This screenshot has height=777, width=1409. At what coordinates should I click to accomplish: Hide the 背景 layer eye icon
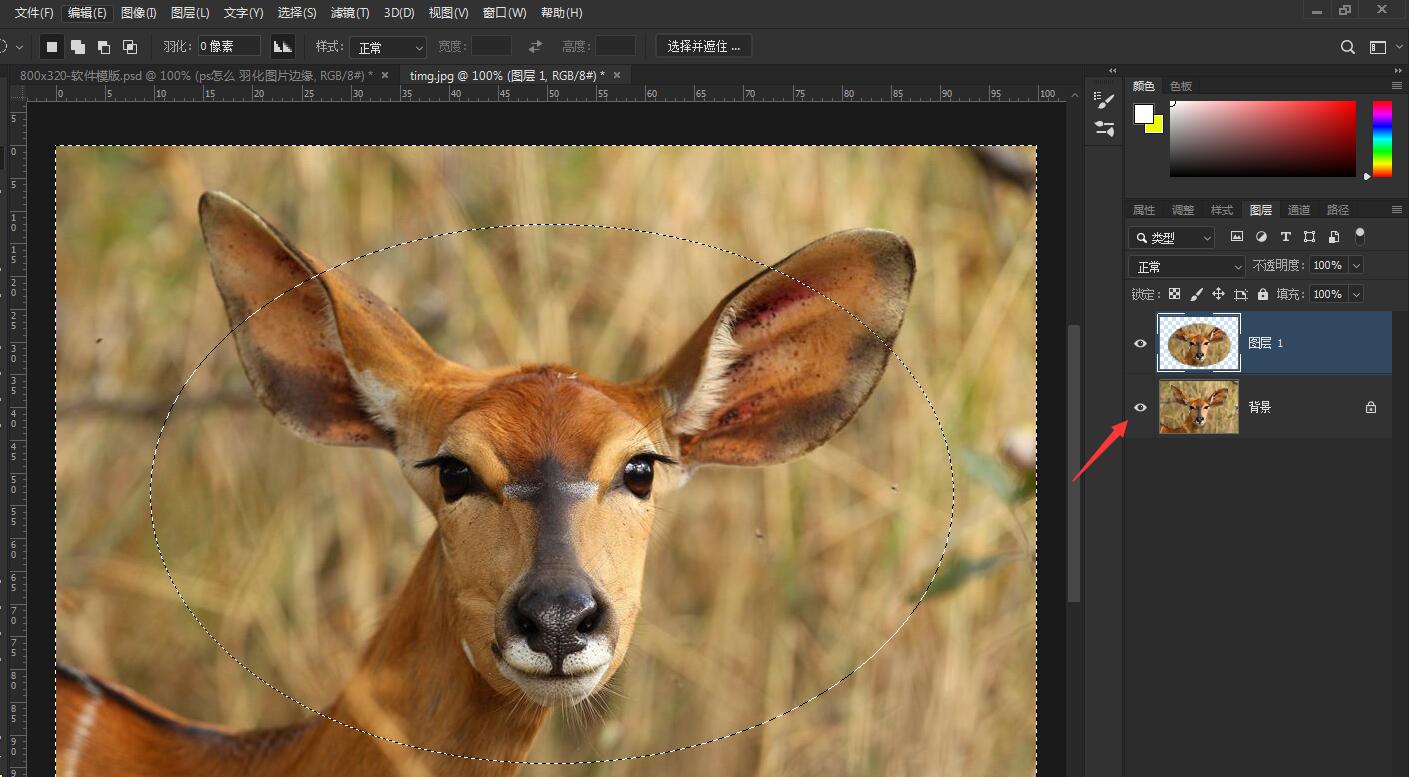(x=1140, y=407)
